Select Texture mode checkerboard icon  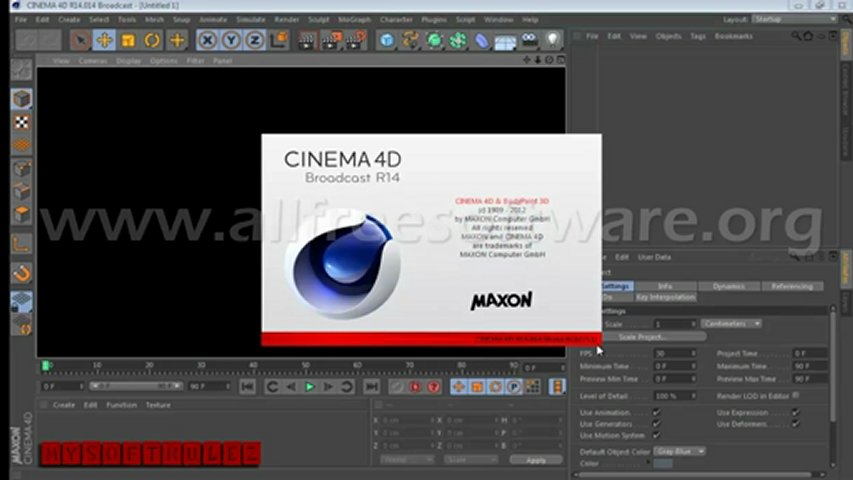click(22, 122)
